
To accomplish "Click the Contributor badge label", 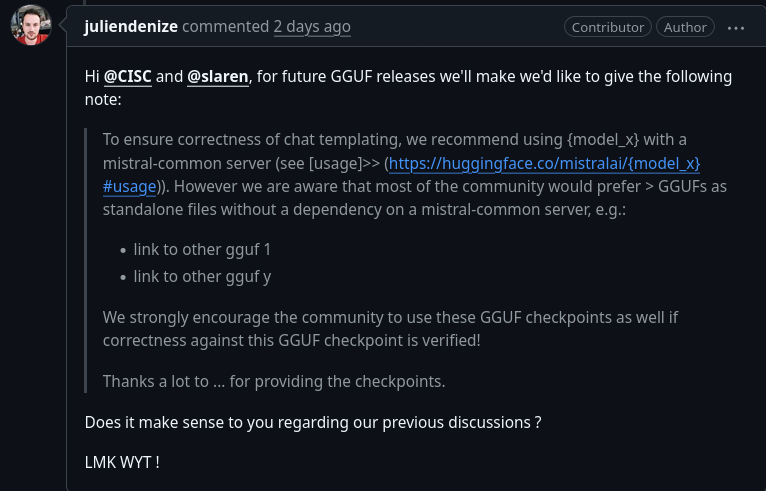I will [x=608, y=27].
